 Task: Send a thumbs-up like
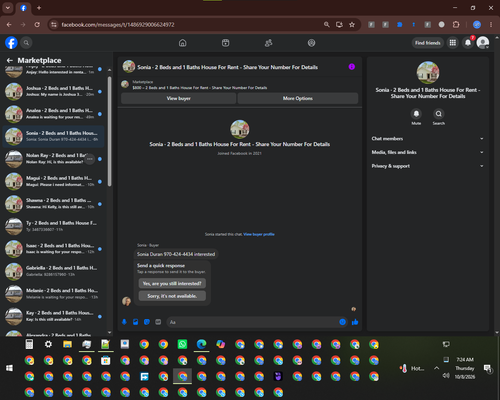(x=355, y=322)
